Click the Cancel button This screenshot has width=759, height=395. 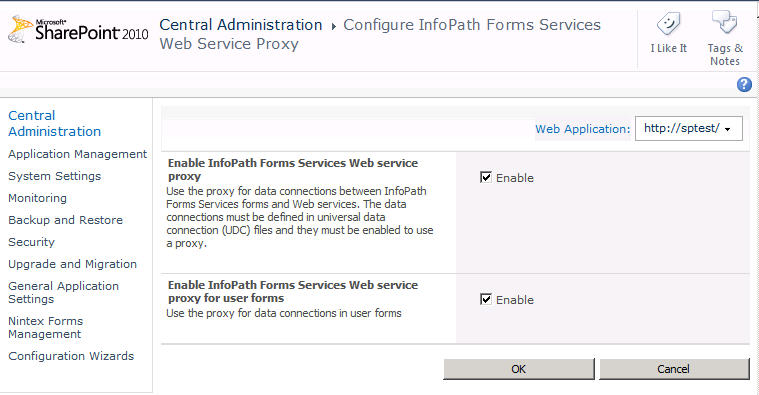pyautogui.click(x=674, y=369)
